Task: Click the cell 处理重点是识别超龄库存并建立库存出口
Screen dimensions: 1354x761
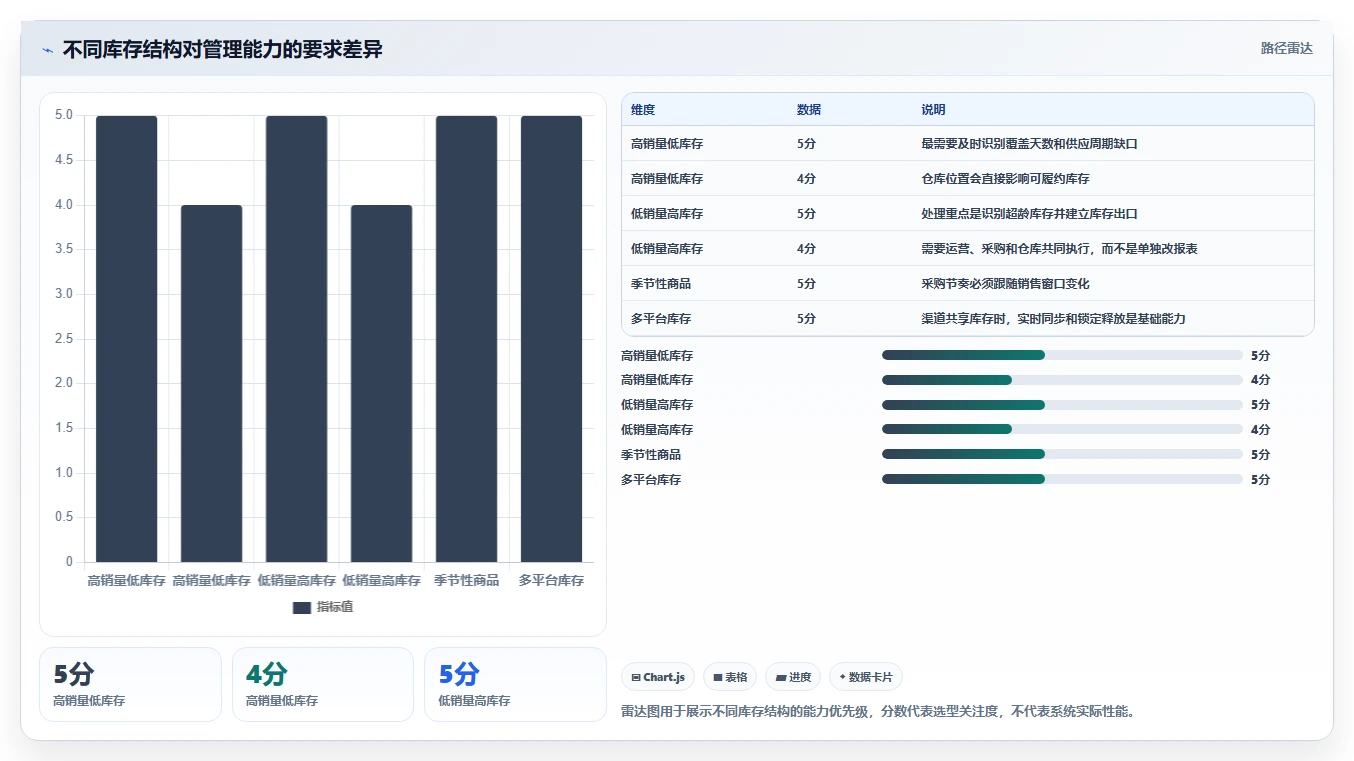Action: point(1030,214)
